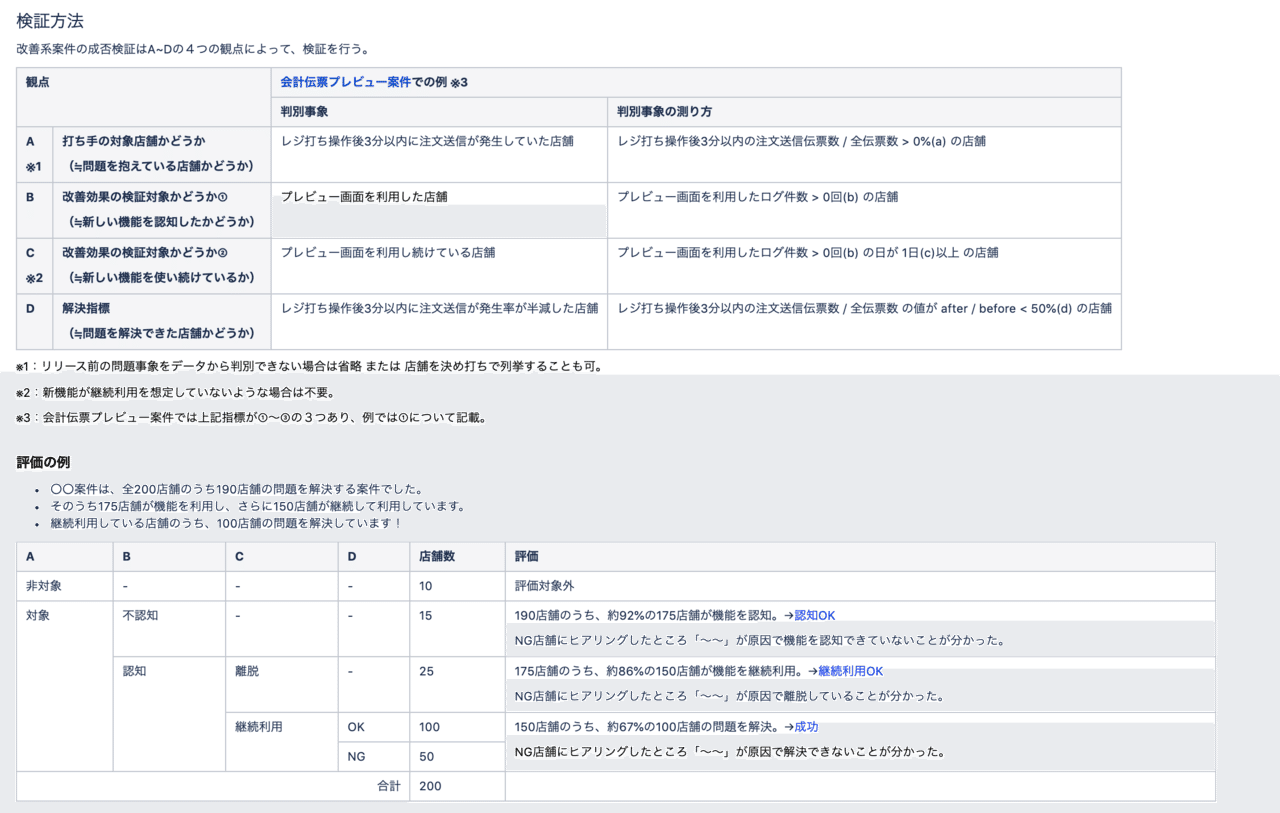Select the 店舗数 column header
The width and height of the screenshot is (1280, 813).
click(x=457, y=557)
